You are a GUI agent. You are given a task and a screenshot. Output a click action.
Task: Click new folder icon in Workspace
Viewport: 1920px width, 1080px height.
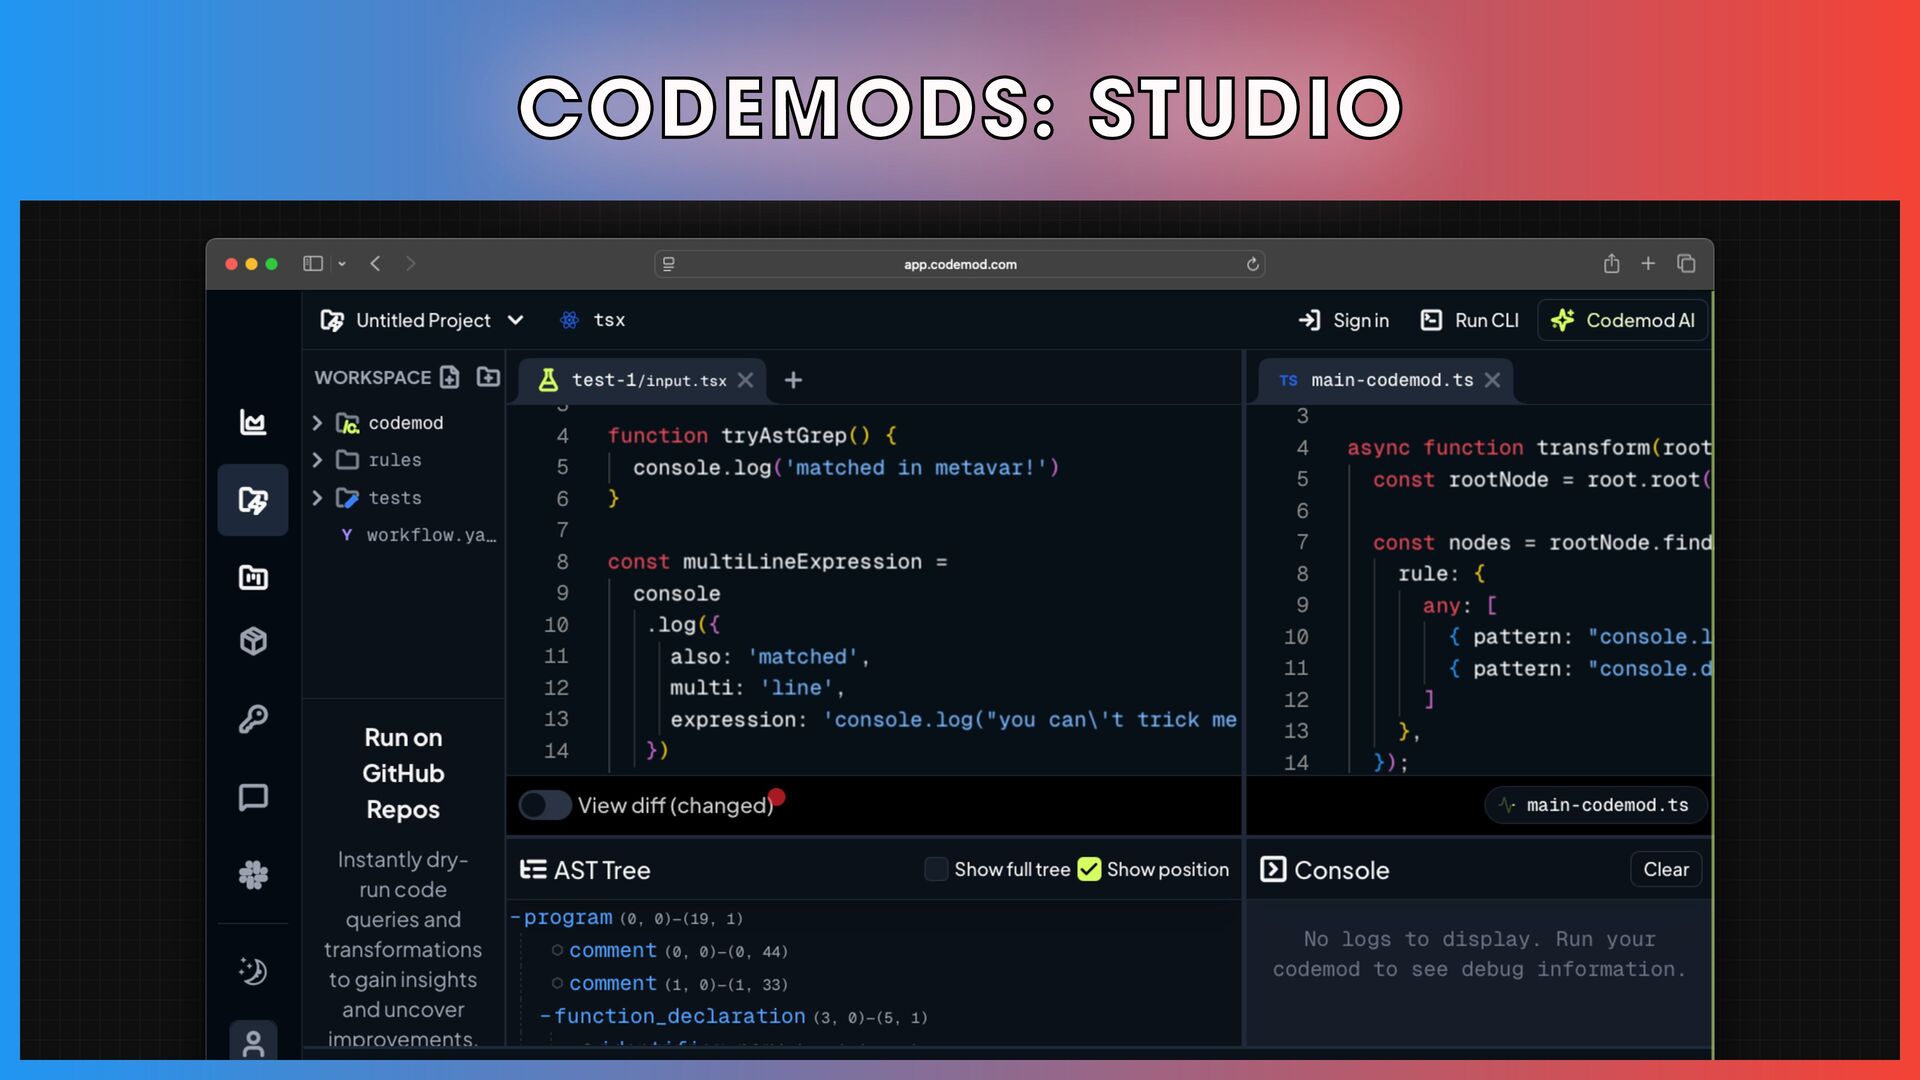click(488, 377)
